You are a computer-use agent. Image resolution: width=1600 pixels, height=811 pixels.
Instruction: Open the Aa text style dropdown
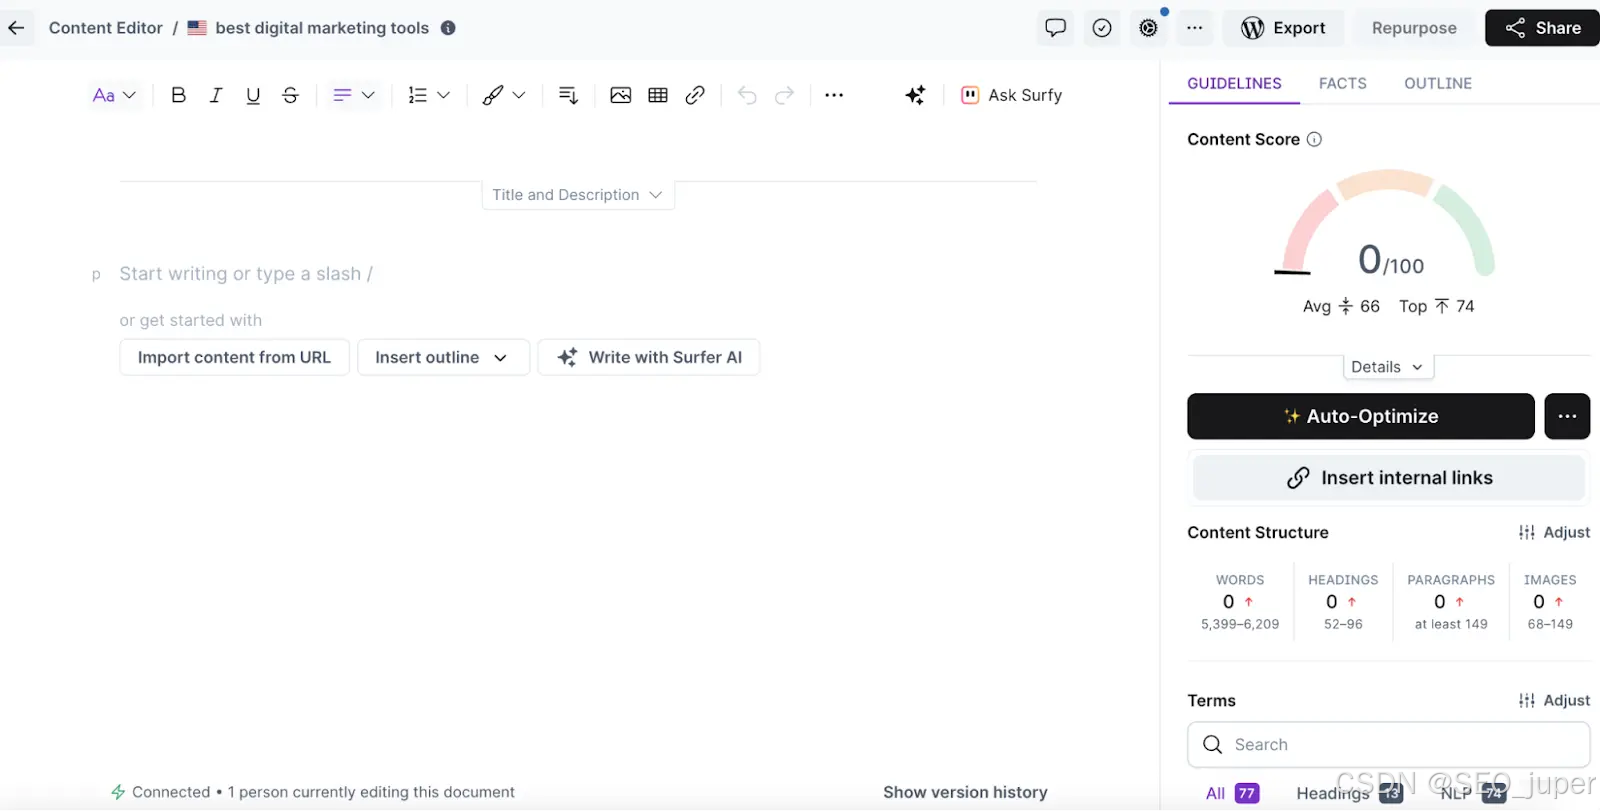pyautogui.click(x=114, y=95)
